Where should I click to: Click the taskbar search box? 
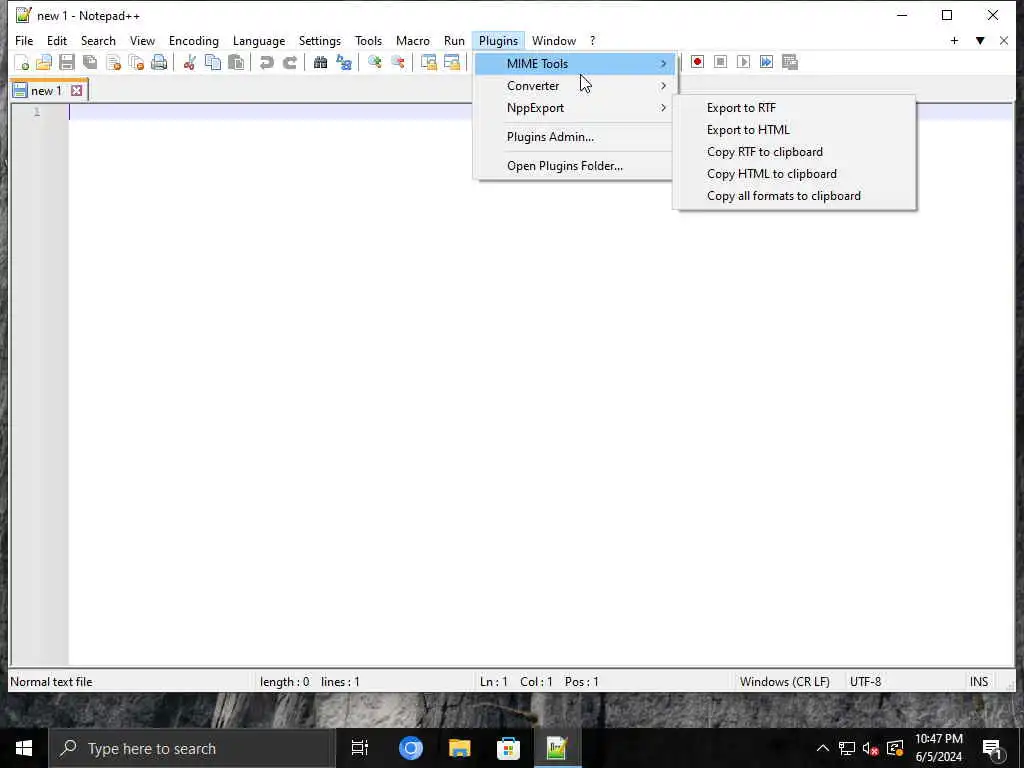click(x=192, y=748)
